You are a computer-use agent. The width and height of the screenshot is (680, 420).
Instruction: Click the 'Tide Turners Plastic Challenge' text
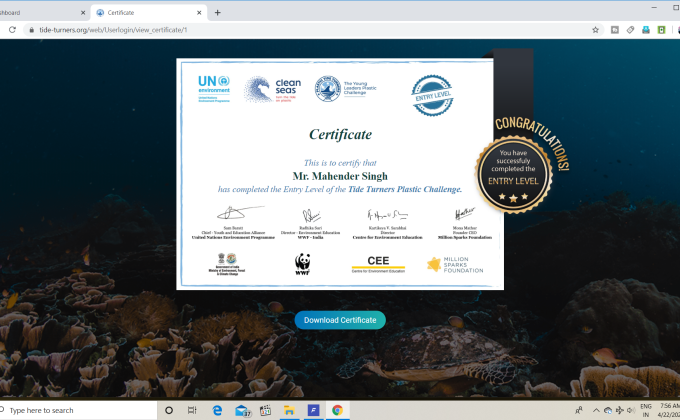405,189
